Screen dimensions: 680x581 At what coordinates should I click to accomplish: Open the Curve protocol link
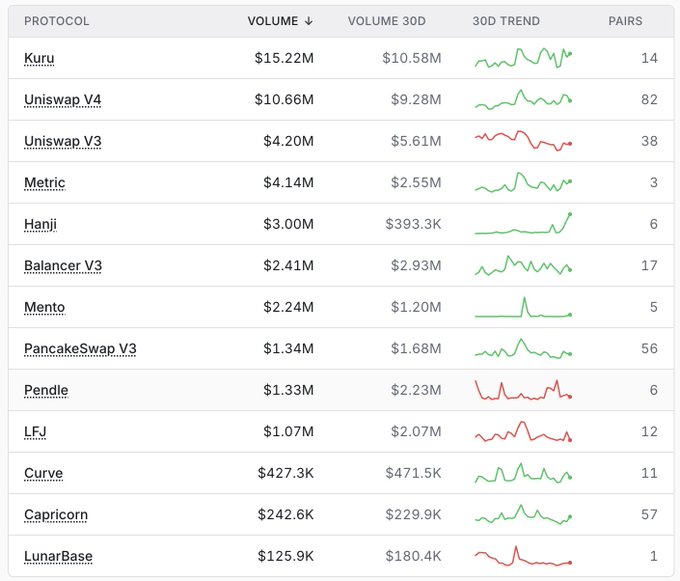tap(43, 473)
